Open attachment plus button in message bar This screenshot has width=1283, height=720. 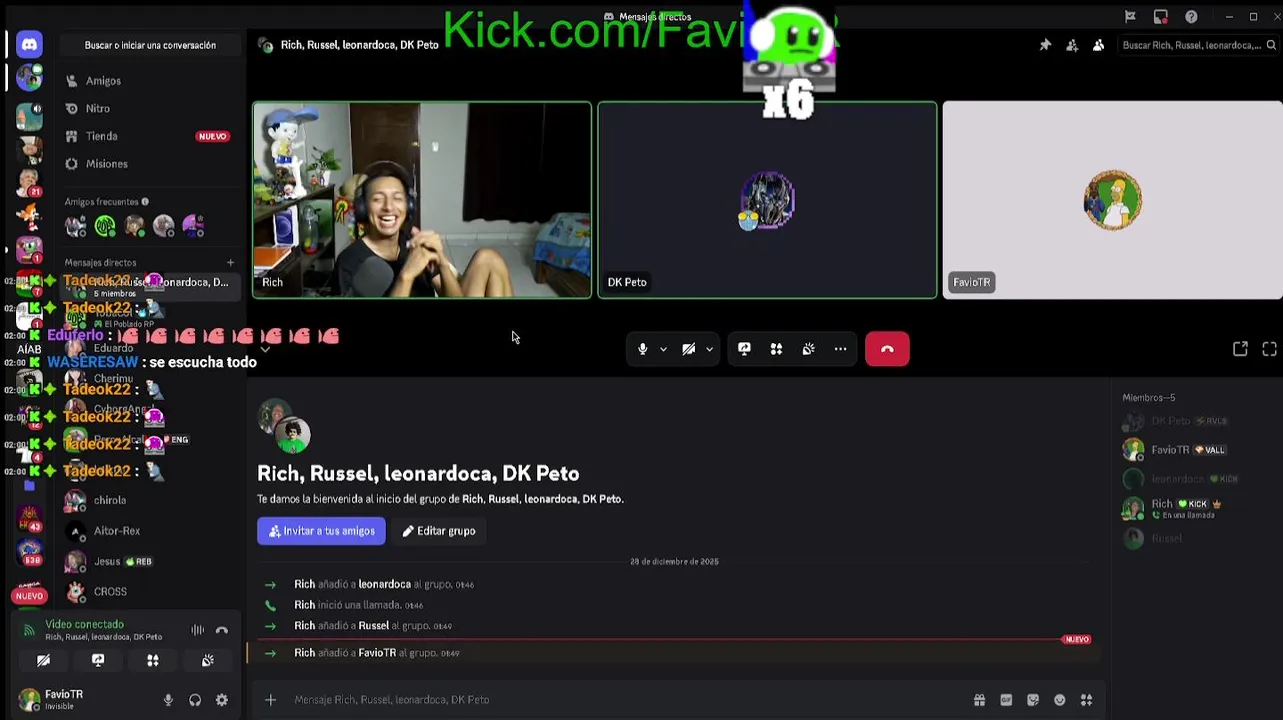(x=270, y=700)
